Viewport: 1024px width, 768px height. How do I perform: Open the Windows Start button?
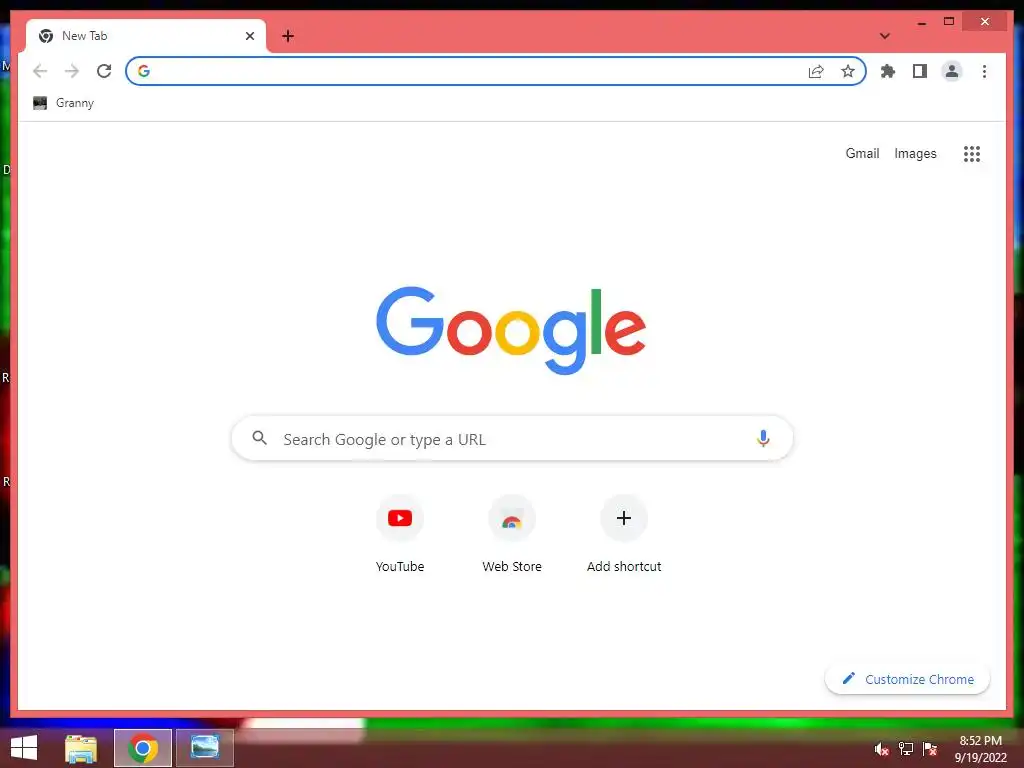(x=24, y=748)
